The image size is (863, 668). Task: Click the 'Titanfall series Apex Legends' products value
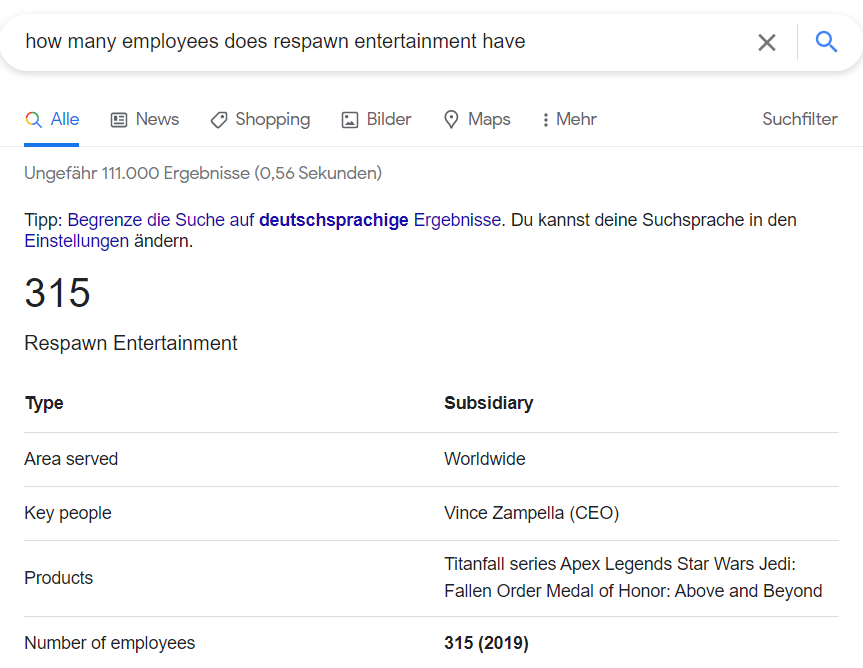pos(633,577)
